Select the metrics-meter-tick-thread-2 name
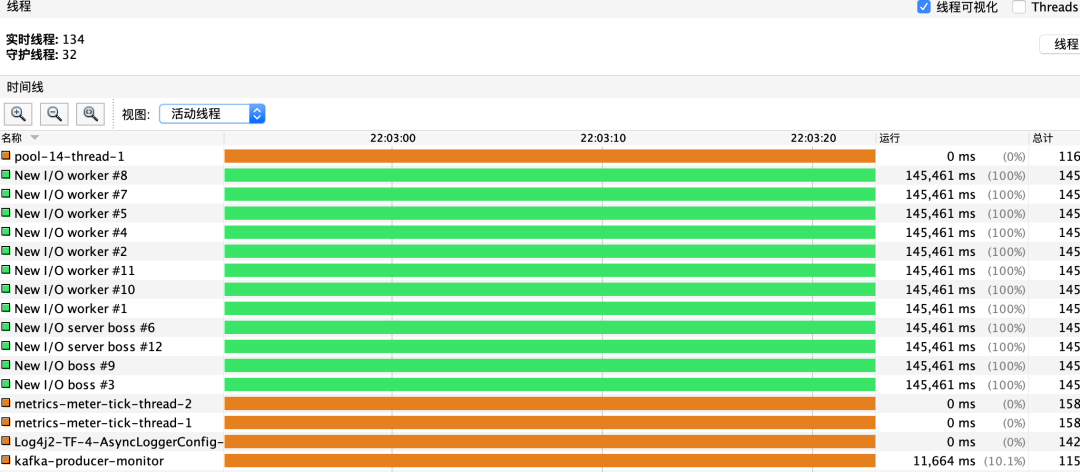This screenshot has height=472, width=1080. pos(103,403)
